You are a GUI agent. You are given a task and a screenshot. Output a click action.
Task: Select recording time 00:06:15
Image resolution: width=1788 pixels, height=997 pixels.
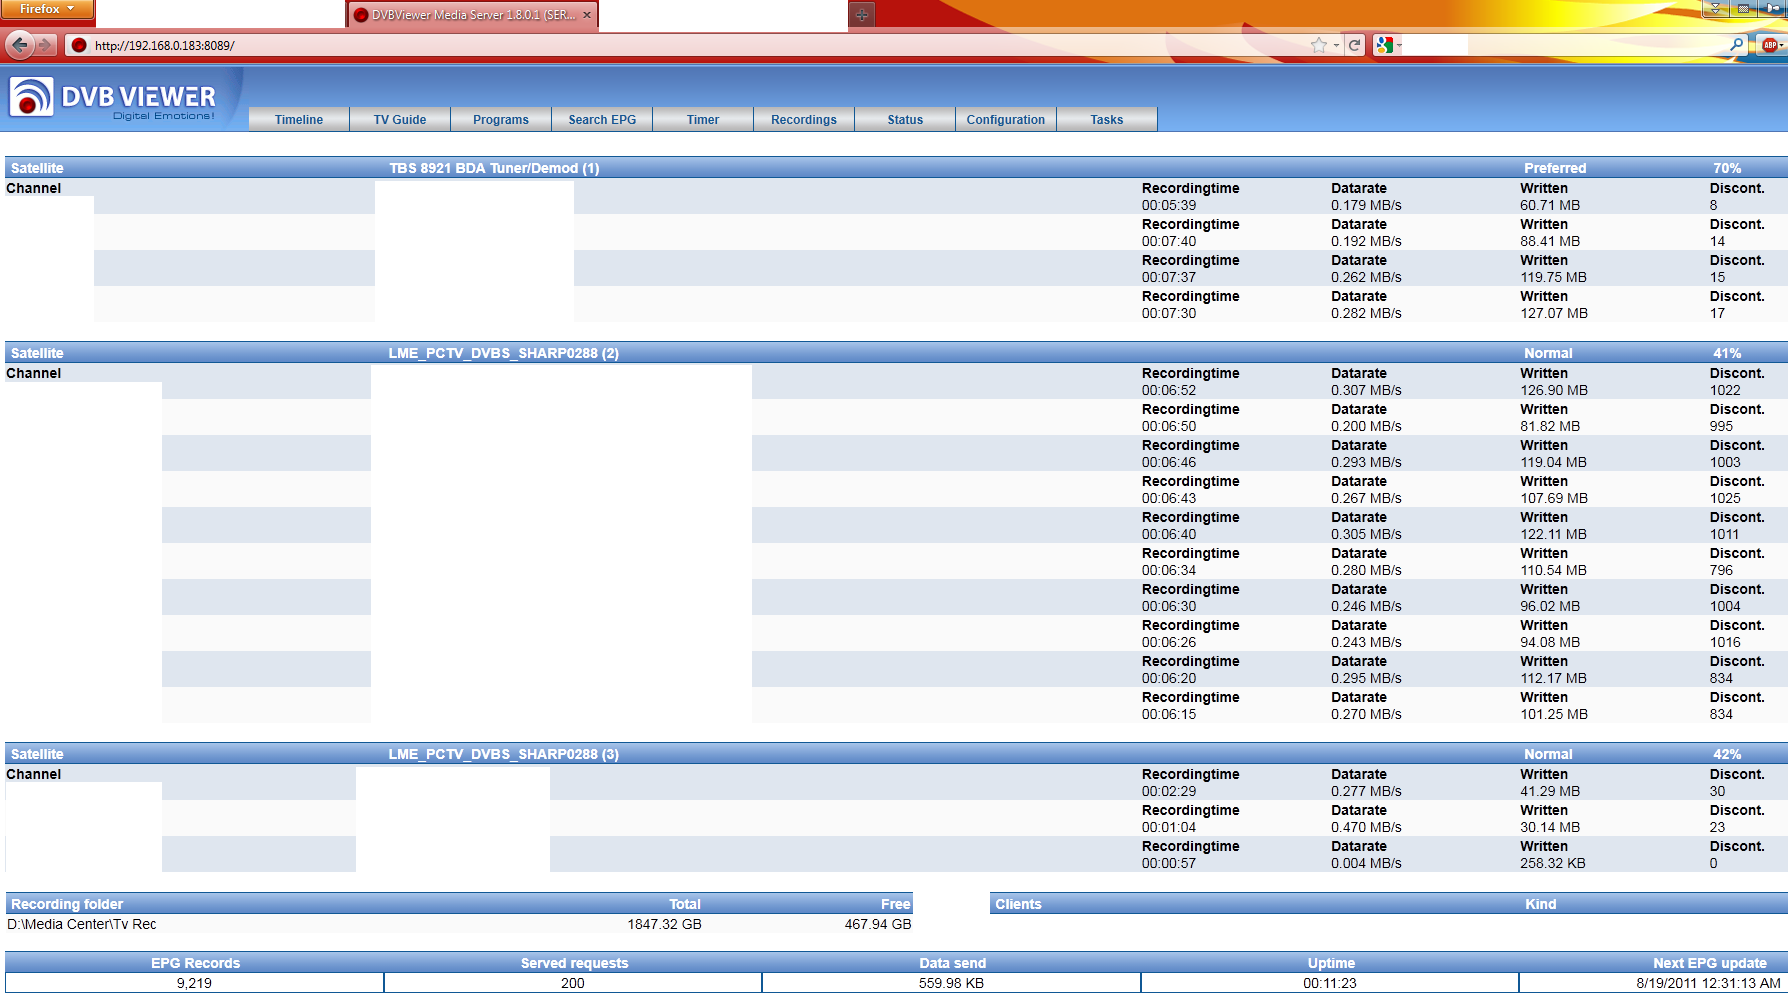coord(1169,714)
